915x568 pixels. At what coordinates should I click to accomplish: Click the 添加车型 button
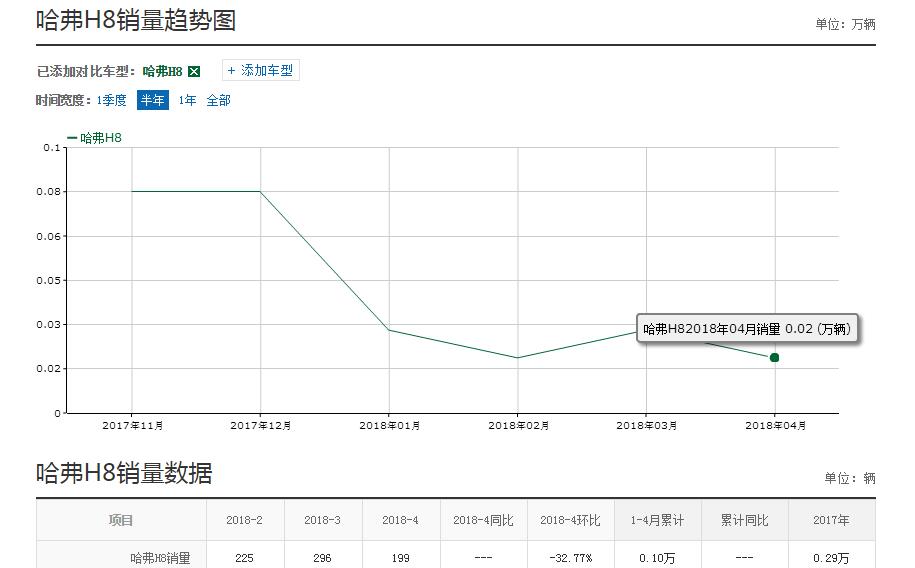point(261,71)
